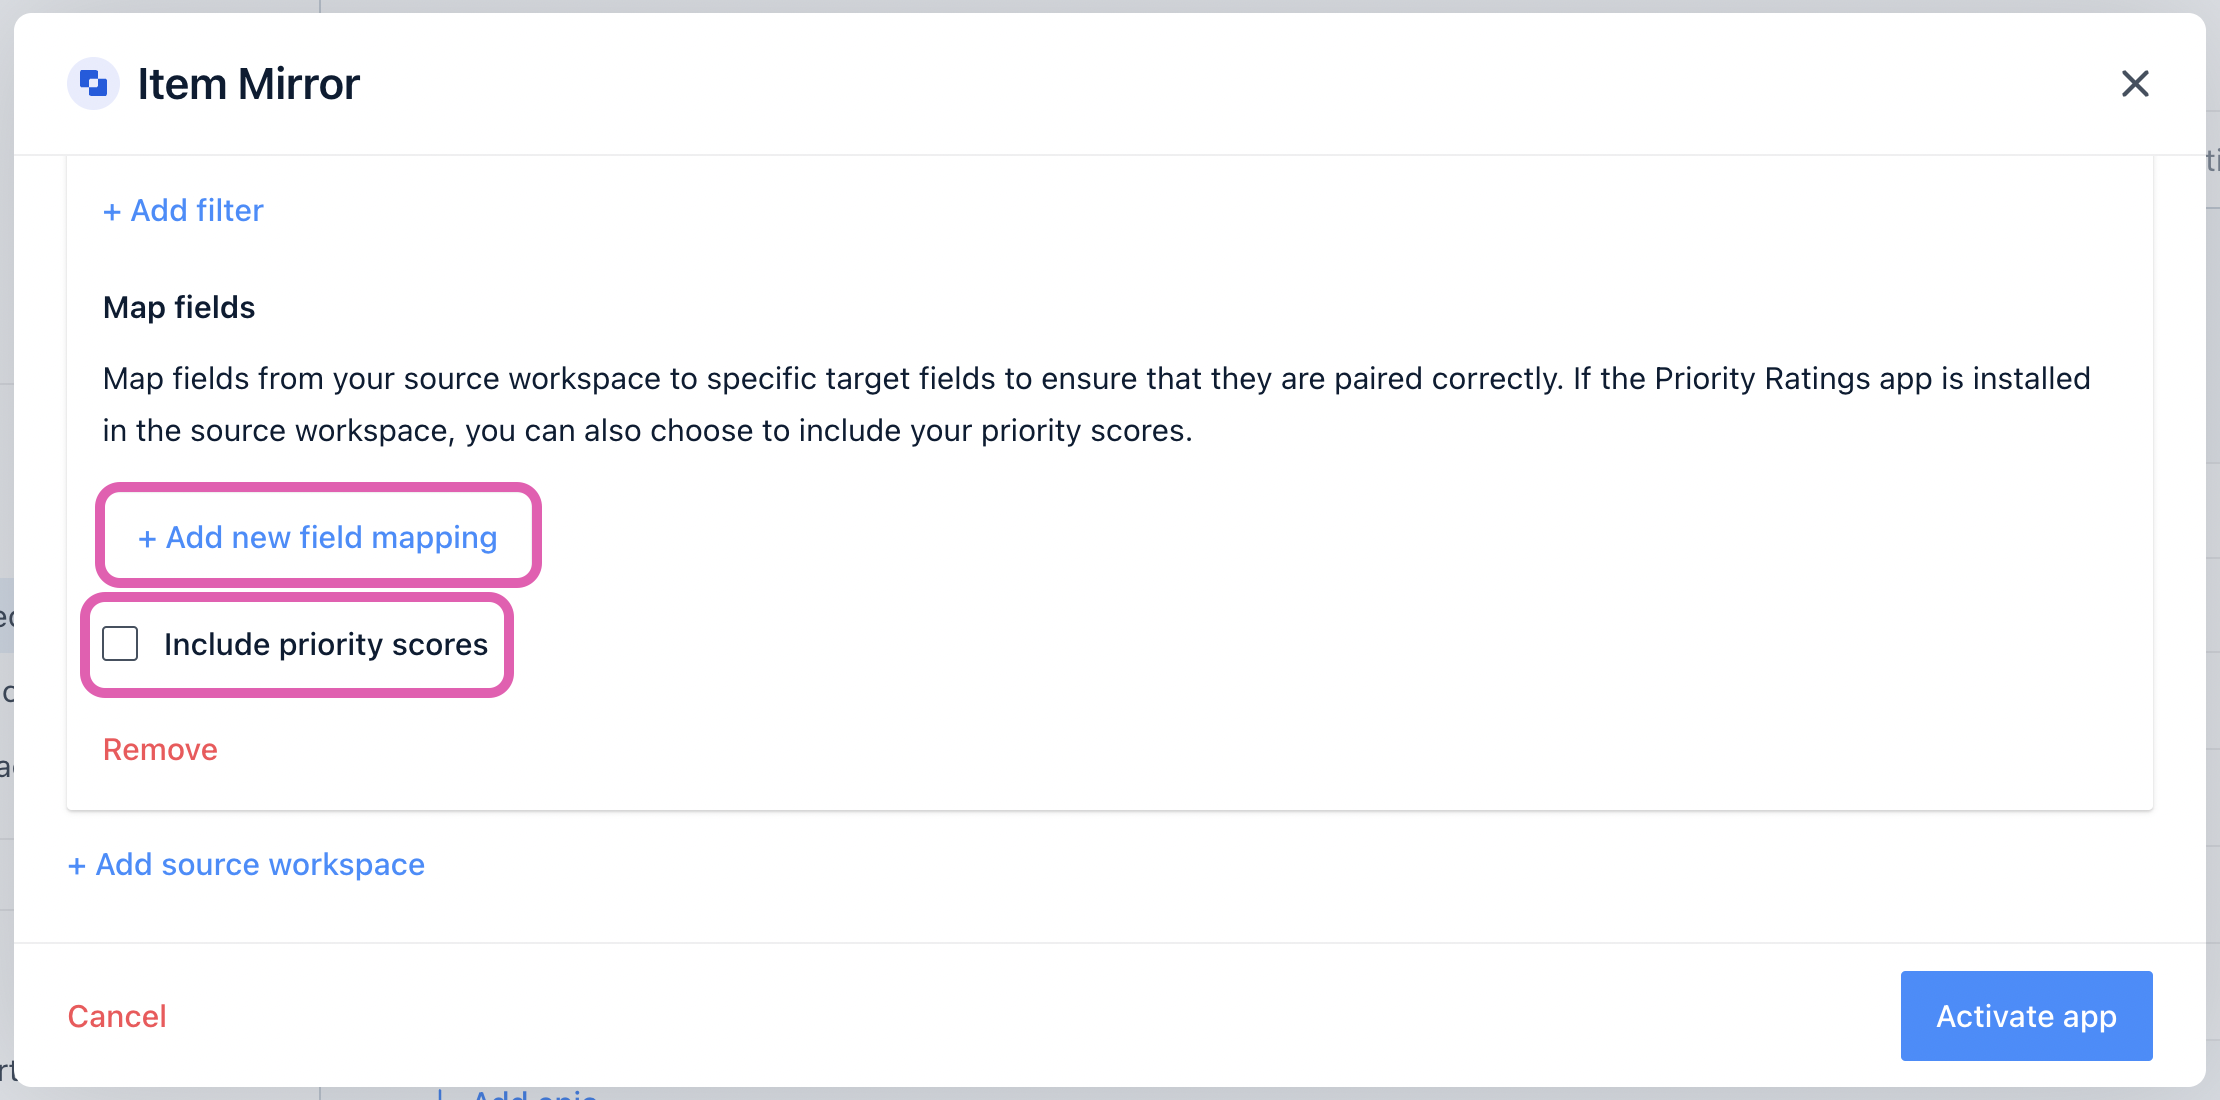This screenshot has width=2220, height=1100.
Task: Activate the Item Mirror app
Action: coord(2026,1016)
